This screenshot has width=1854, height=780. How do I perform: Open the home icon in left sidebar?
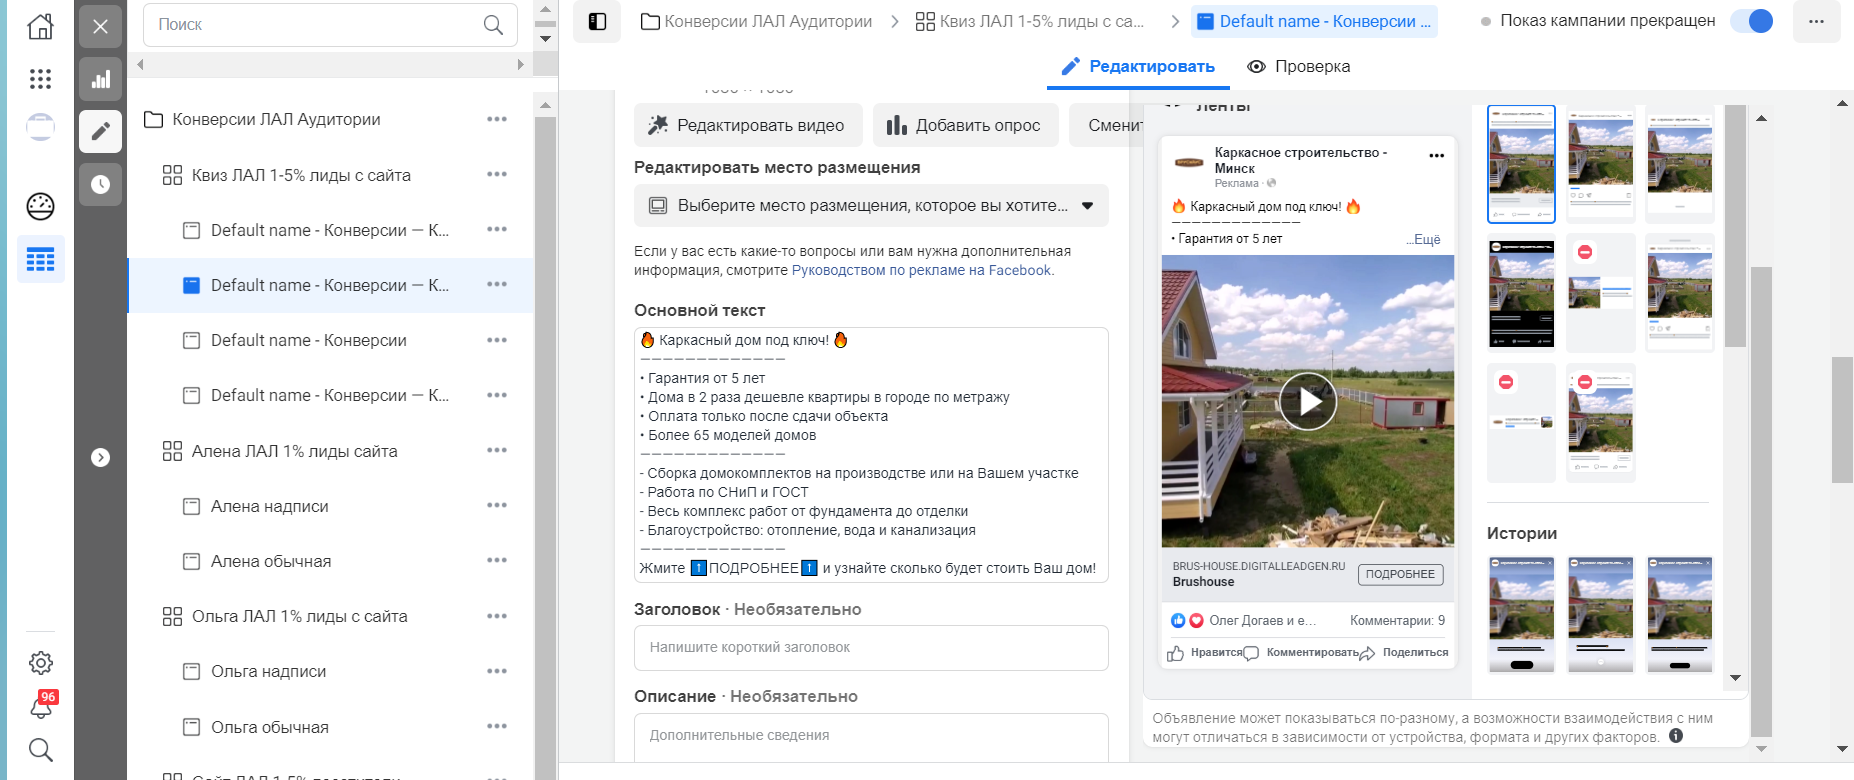pos(40,26)
